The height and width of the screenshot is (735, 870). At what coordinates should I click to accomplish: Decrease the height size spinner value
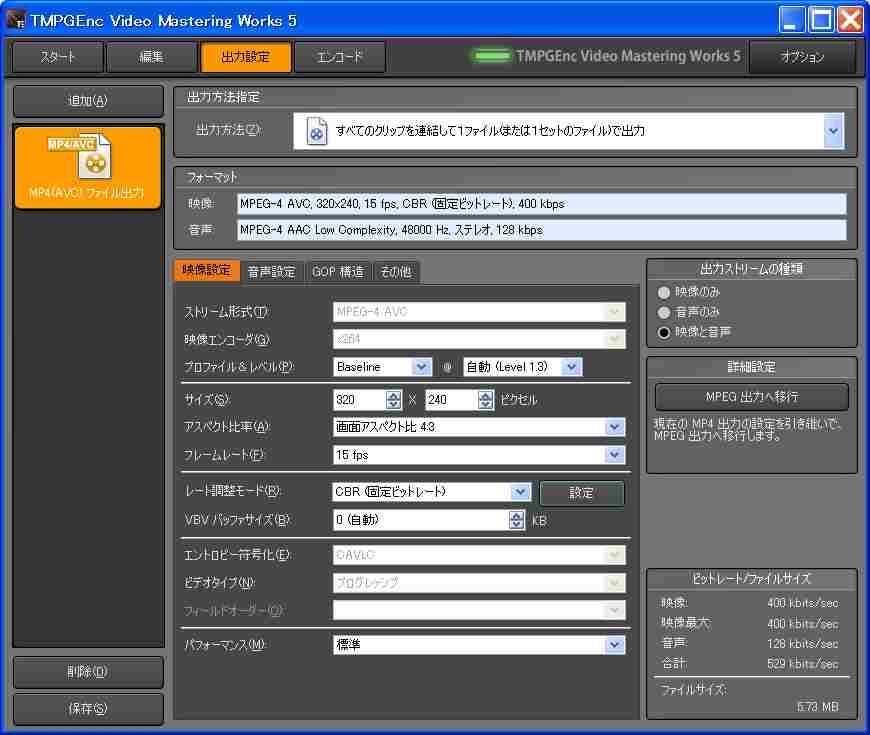tap(486, 405)
